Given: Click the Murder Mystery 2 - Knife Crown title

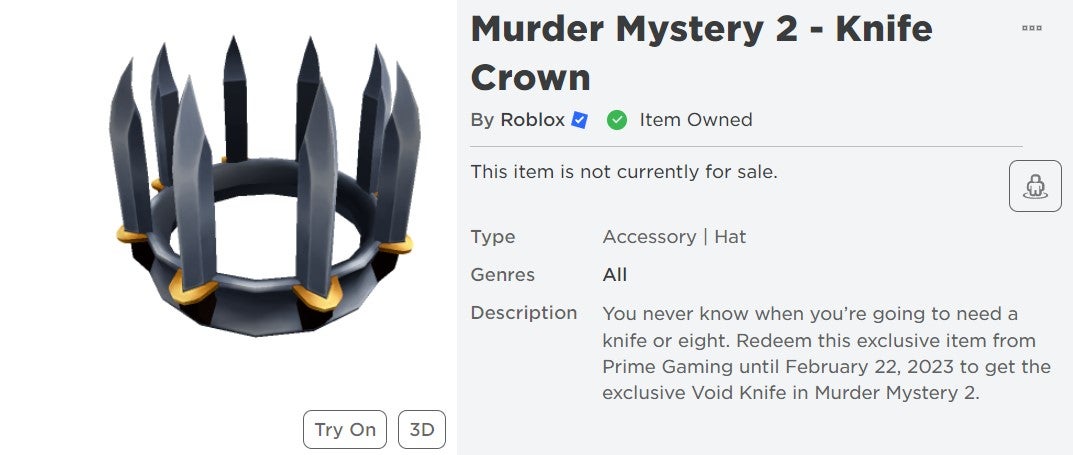Looking at the screenshot, I should (x=701, y=53).
